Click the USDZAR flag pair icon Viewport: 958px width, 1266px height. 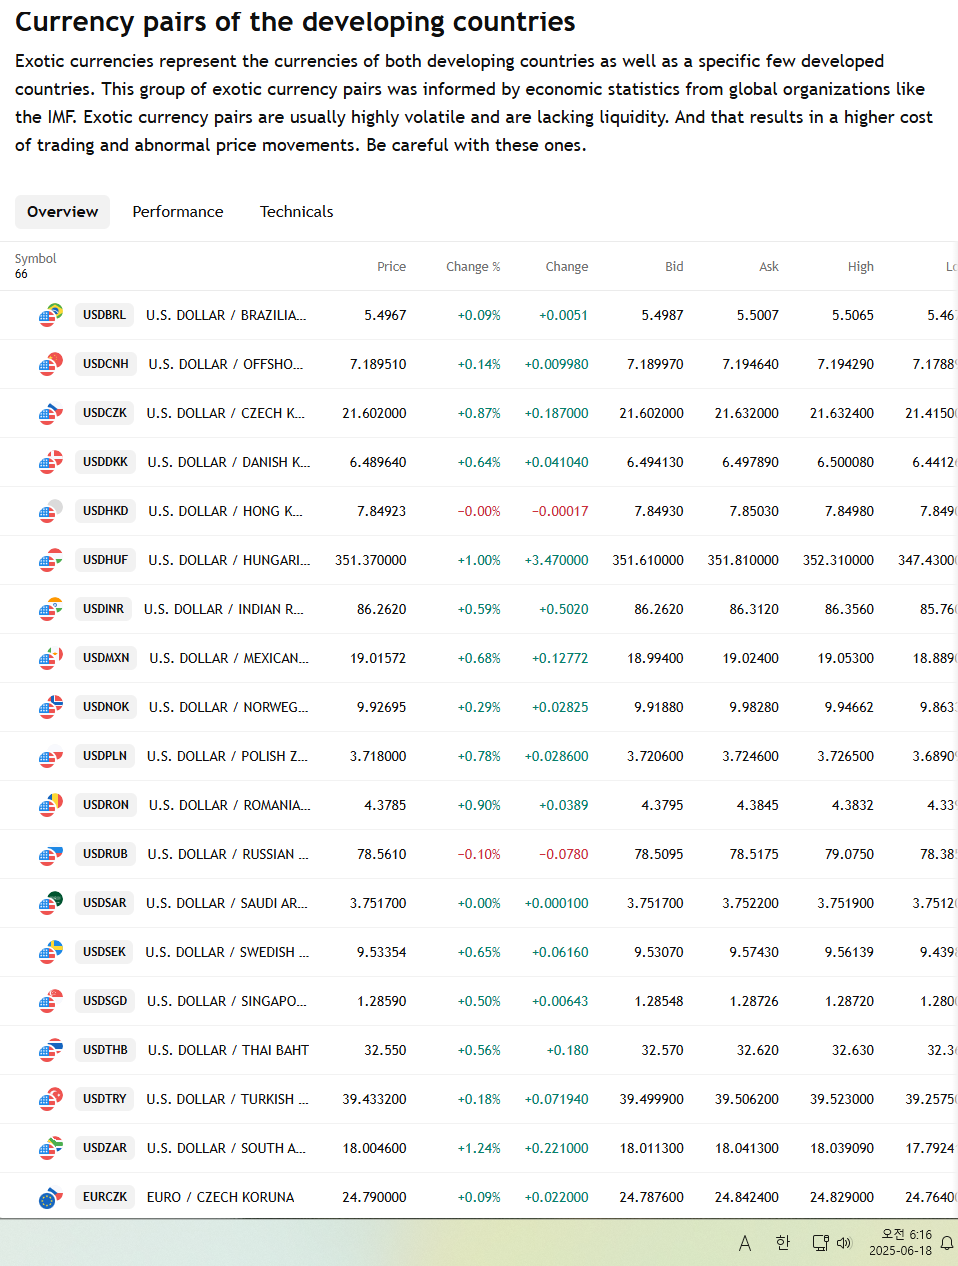coord(51,1148)
